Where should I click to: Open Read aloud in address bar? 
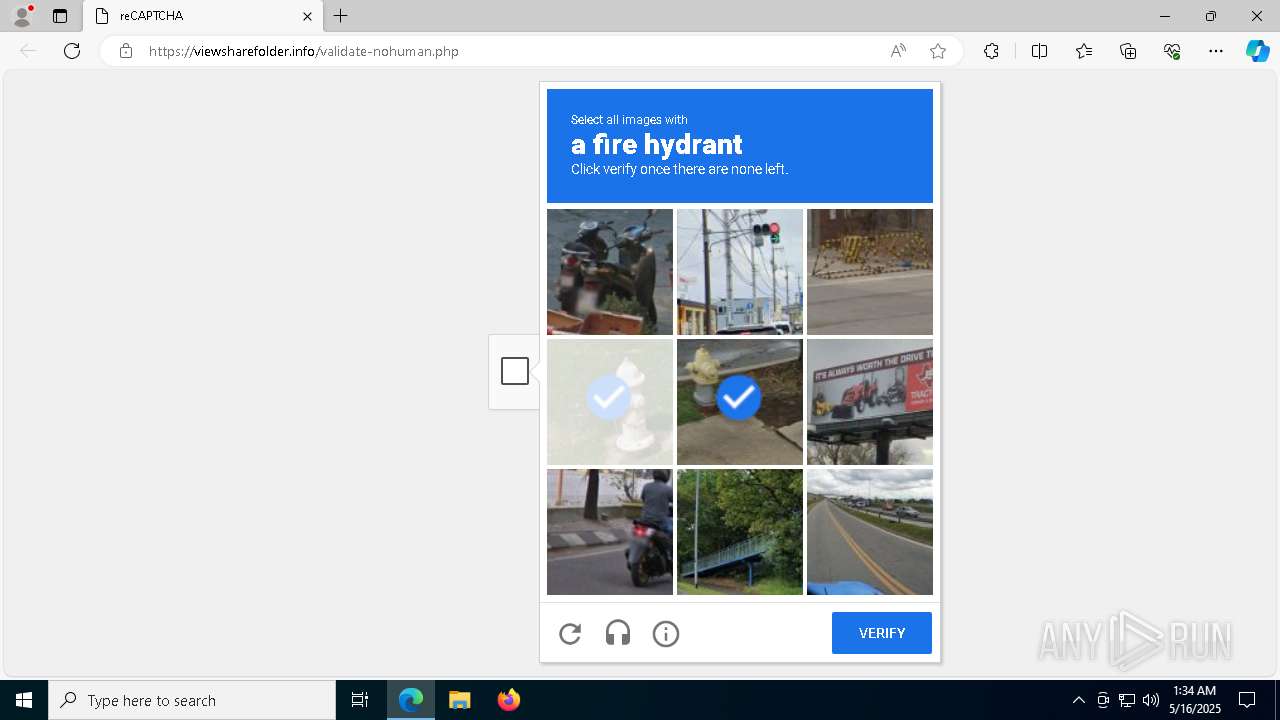tap(898, 51)
